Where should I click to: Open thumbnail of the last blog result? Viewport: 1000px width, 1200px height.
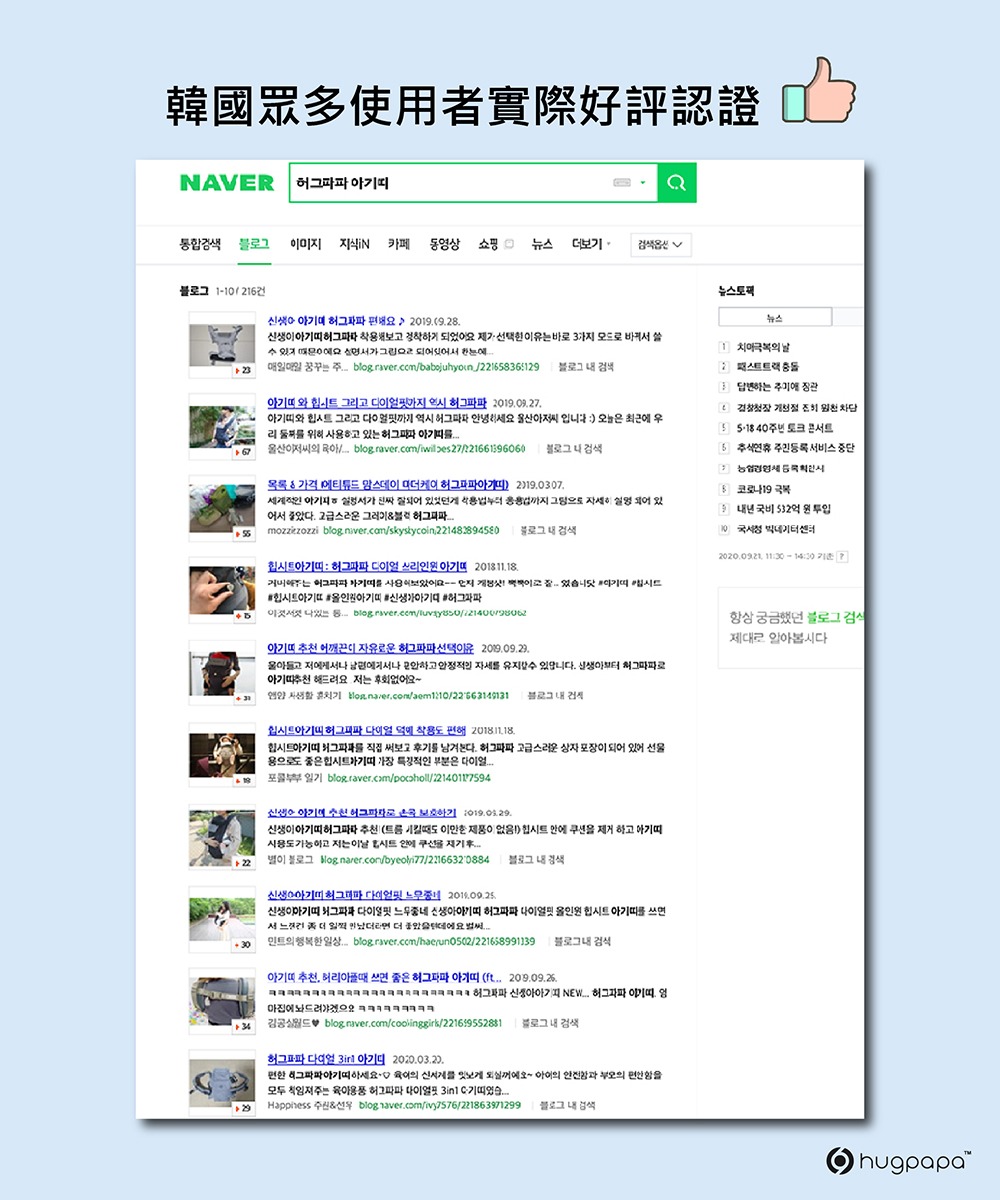coord(222,1083)
